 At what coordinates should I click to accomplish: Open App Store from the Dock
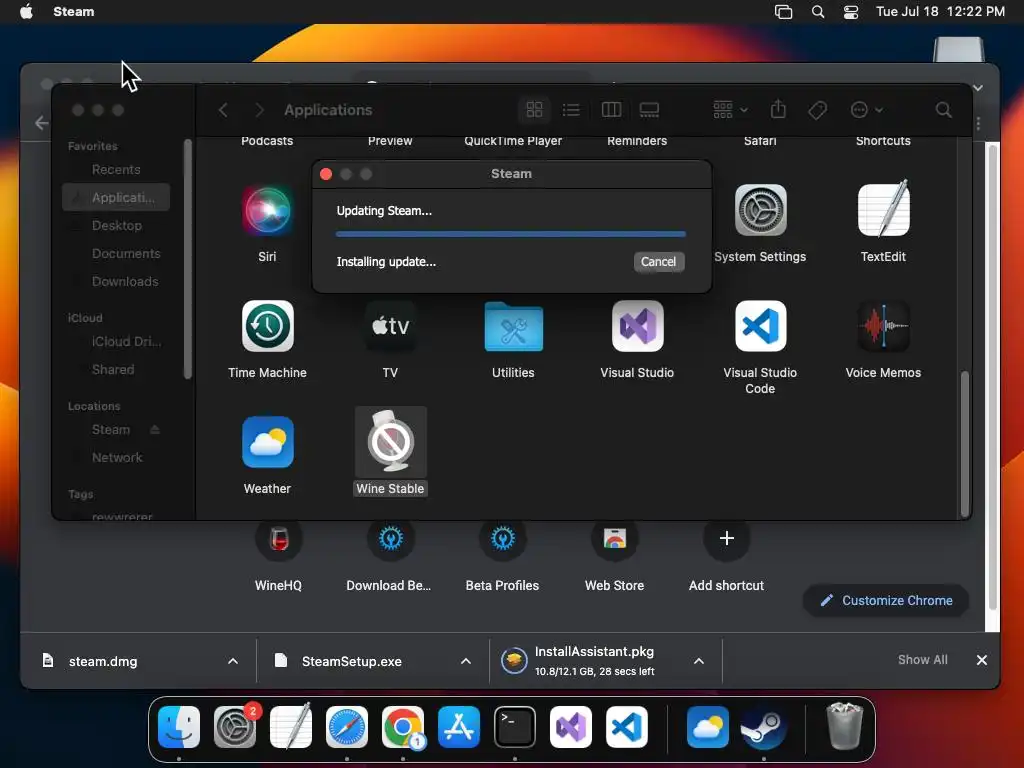(x=458, y=727)
